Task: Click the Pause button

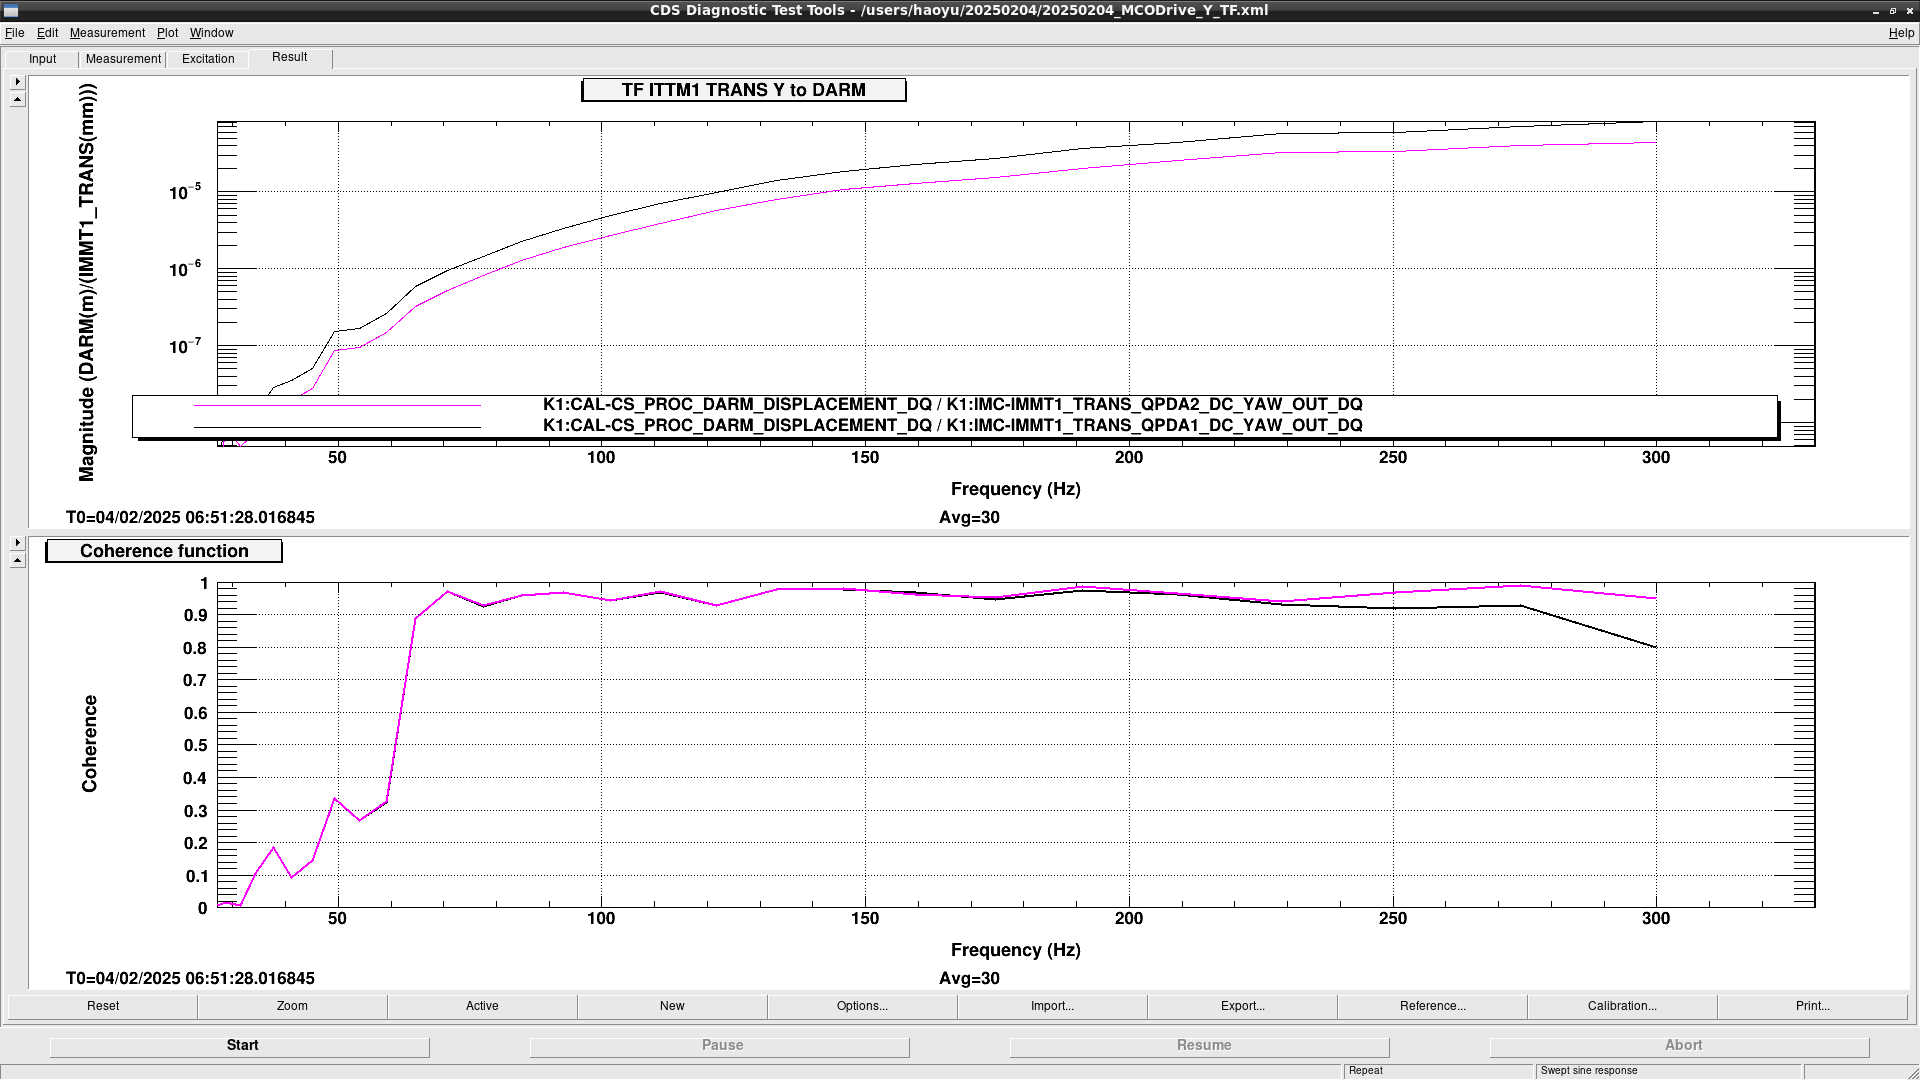Action: (720, 1046)
